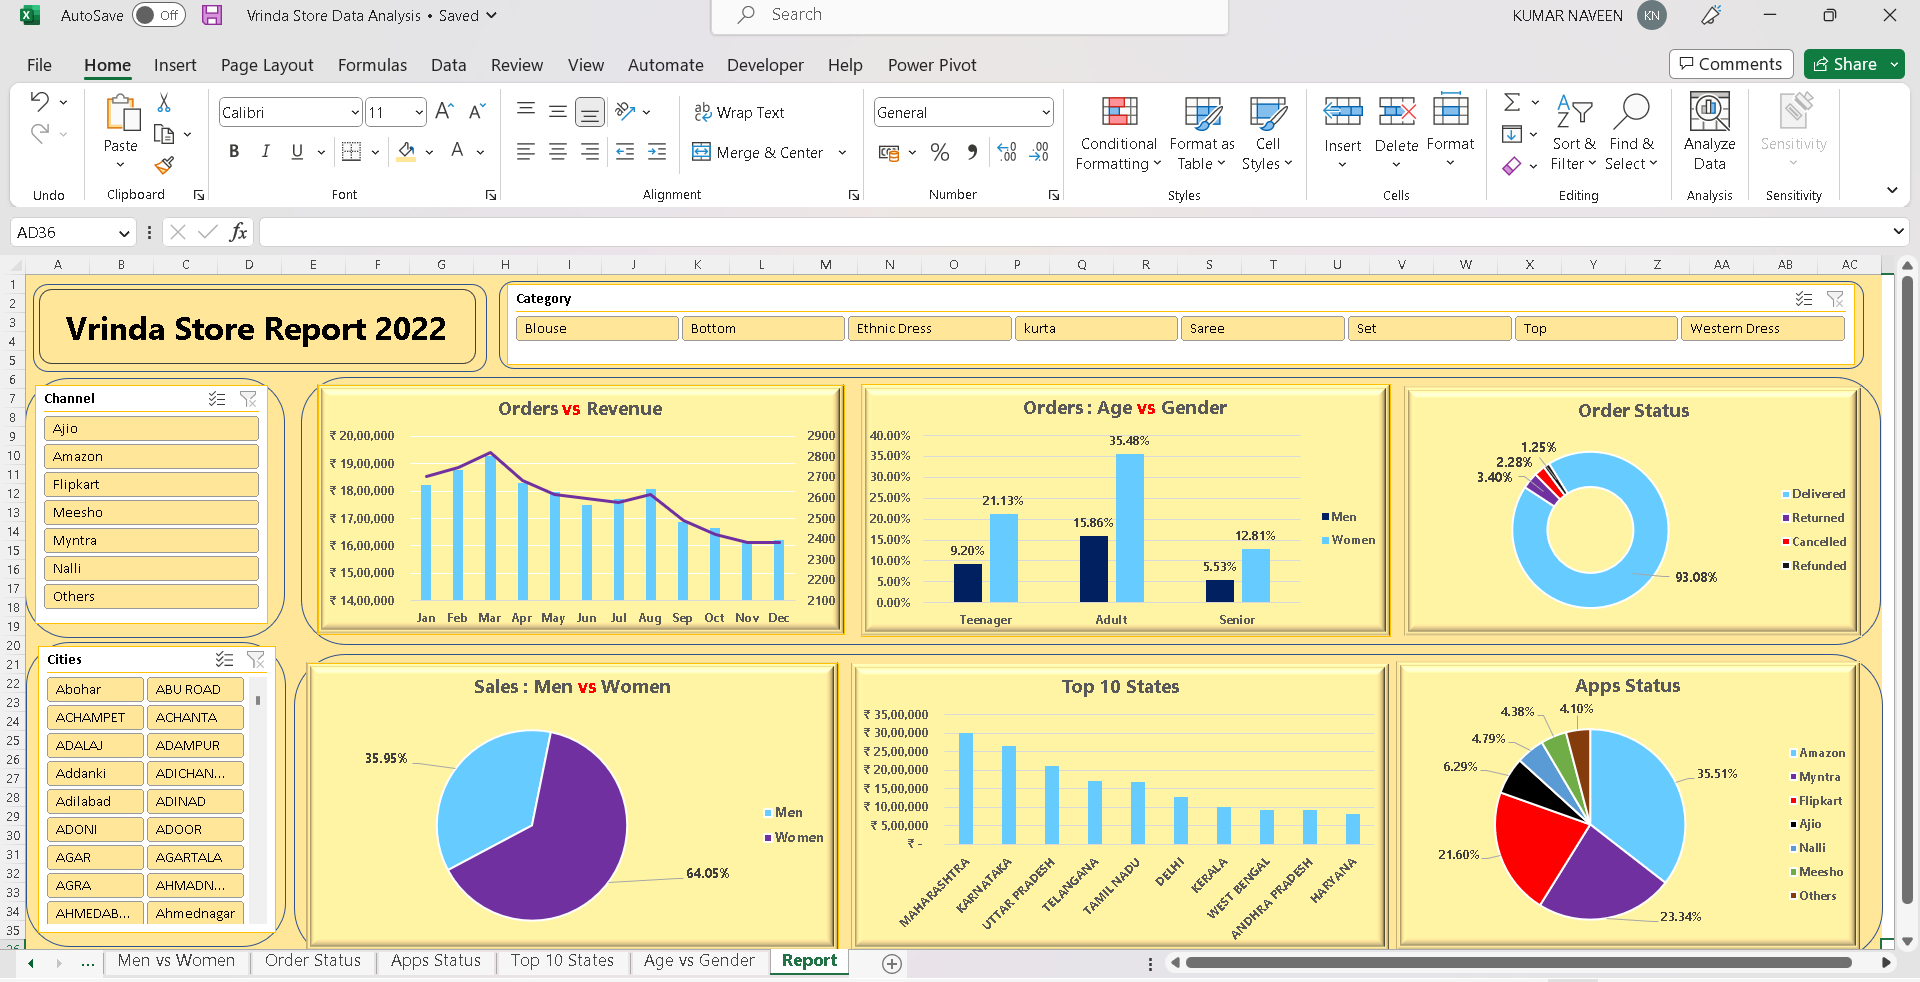Screen dimensions: 1920x982
Task: Open the Conditional Formatting gallery
Action: click(x=1117, y=133)
